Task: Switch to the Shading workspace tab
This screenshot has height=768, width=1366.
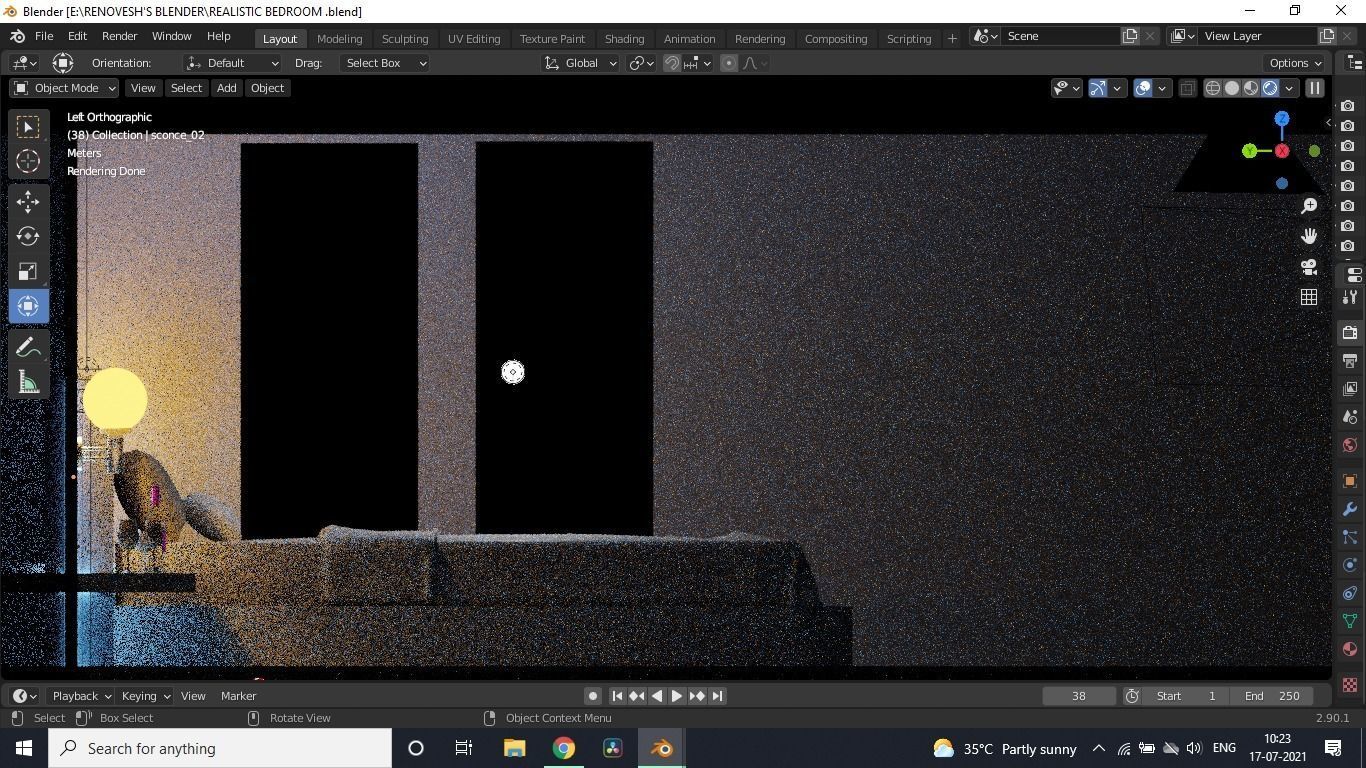Action: pos(624,38)
